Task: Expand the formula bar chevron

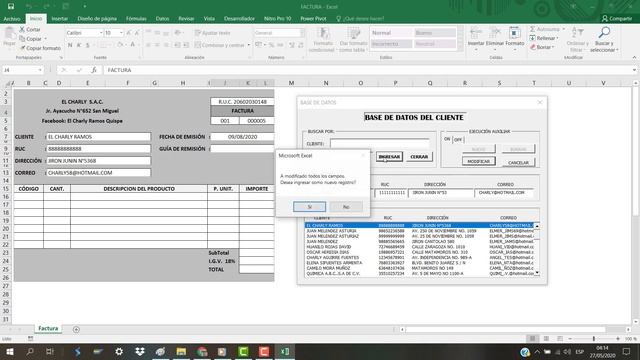Action: pos(634,70)
